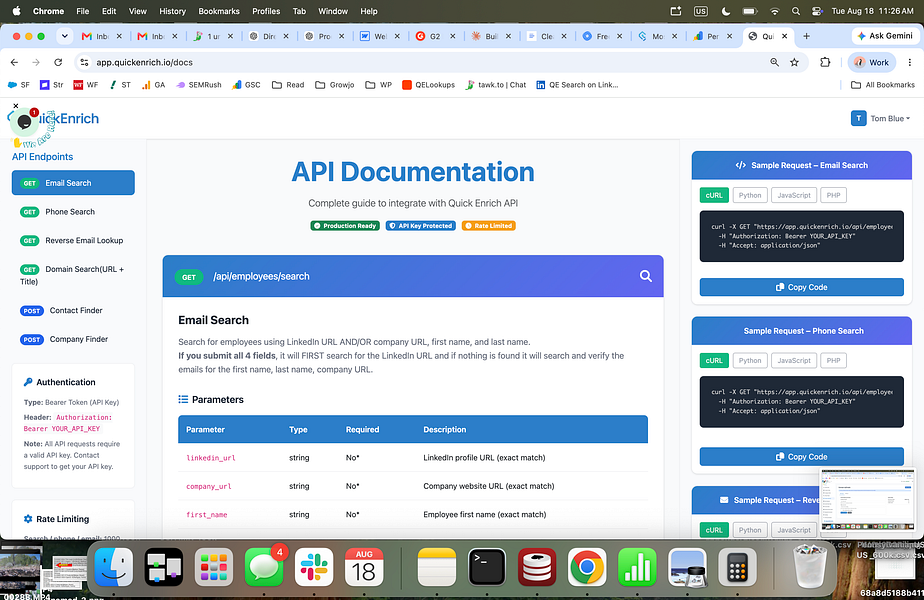Open the Read bookmarks folder
This screenshot has width=924, height=600.
(x=288, y=85)
